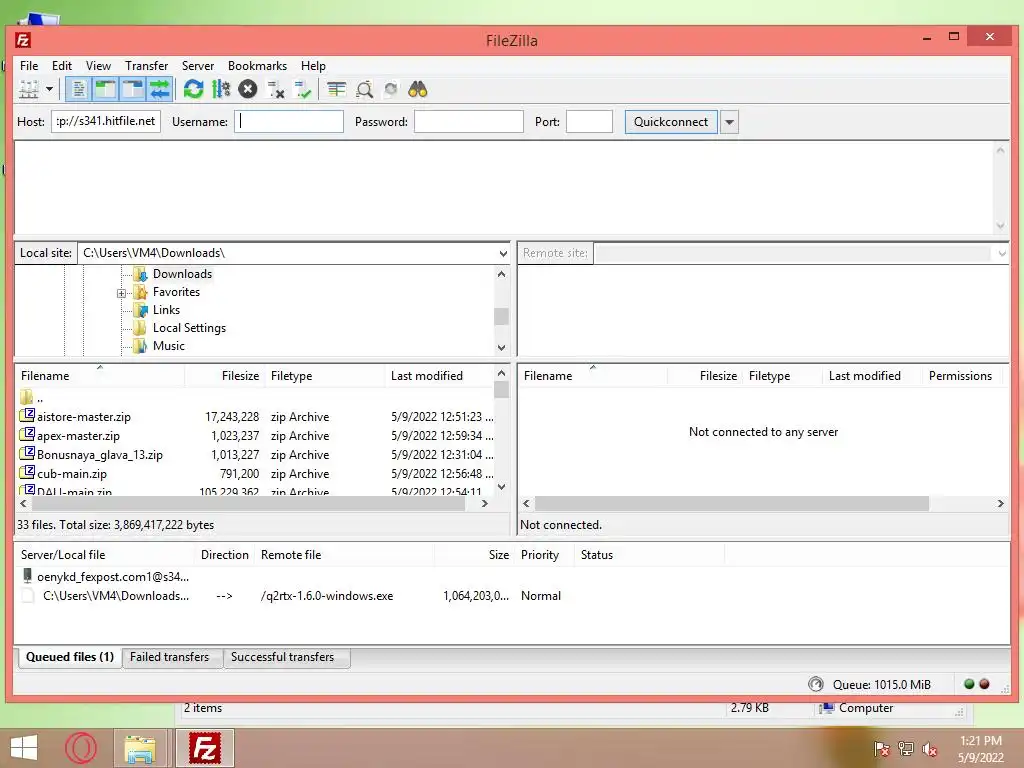The image size is (1024, 768).
Task: Open the View menu
Action: (x=99, y=66)
